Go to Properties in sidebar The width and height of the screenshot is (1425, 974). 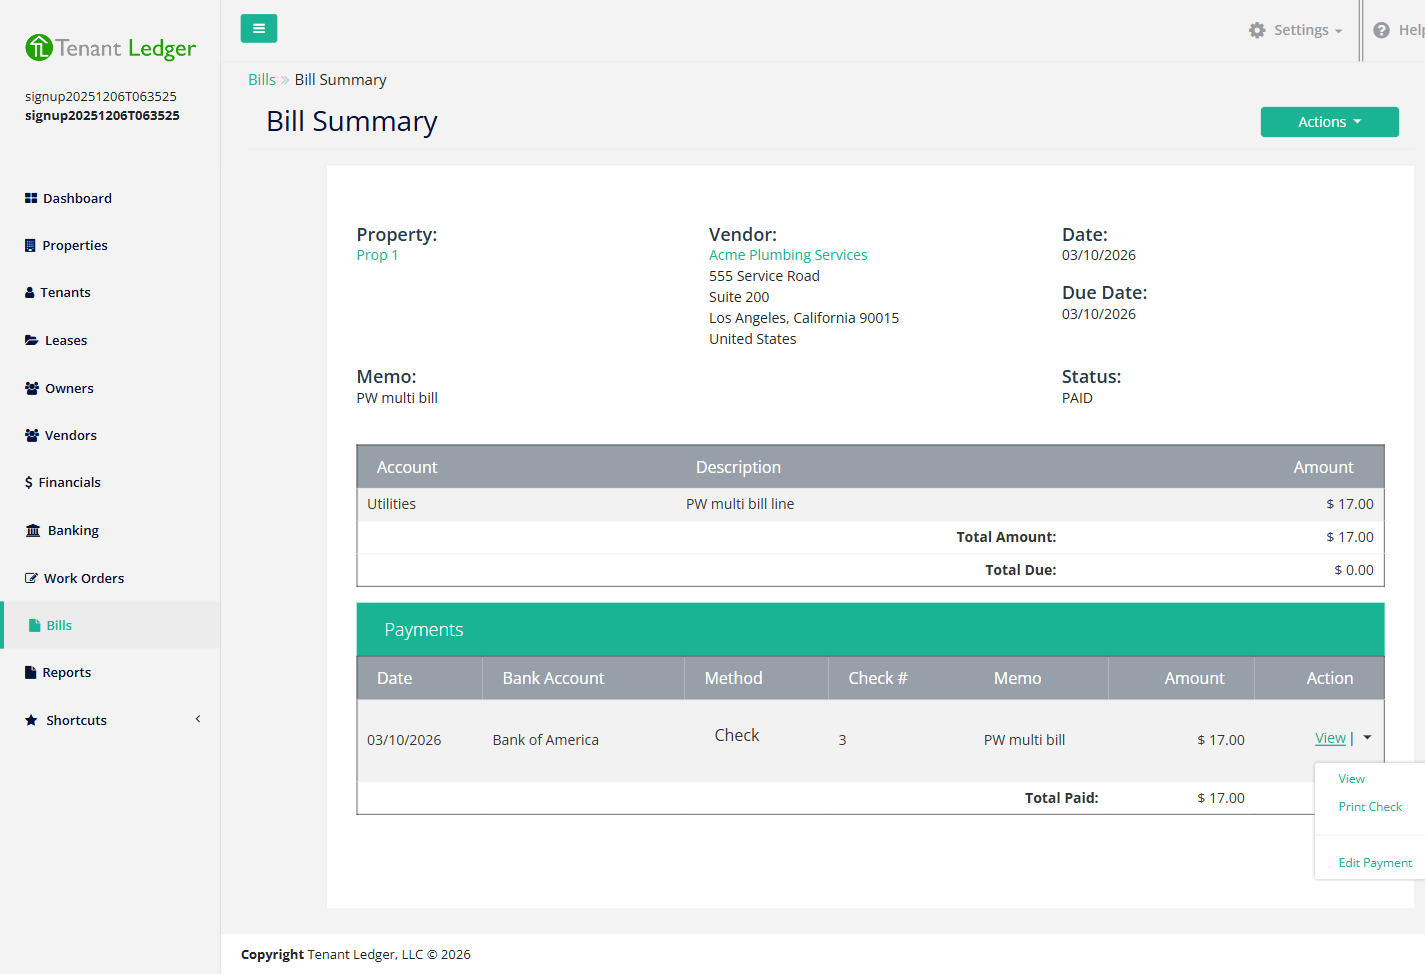click(110, 245)
